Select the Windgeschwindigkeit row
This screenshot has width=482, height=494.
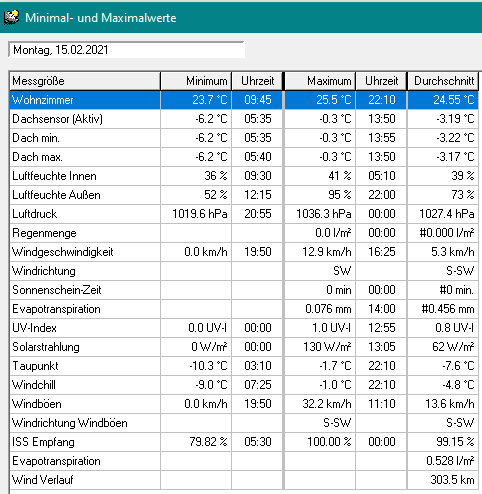click(244, 252)
